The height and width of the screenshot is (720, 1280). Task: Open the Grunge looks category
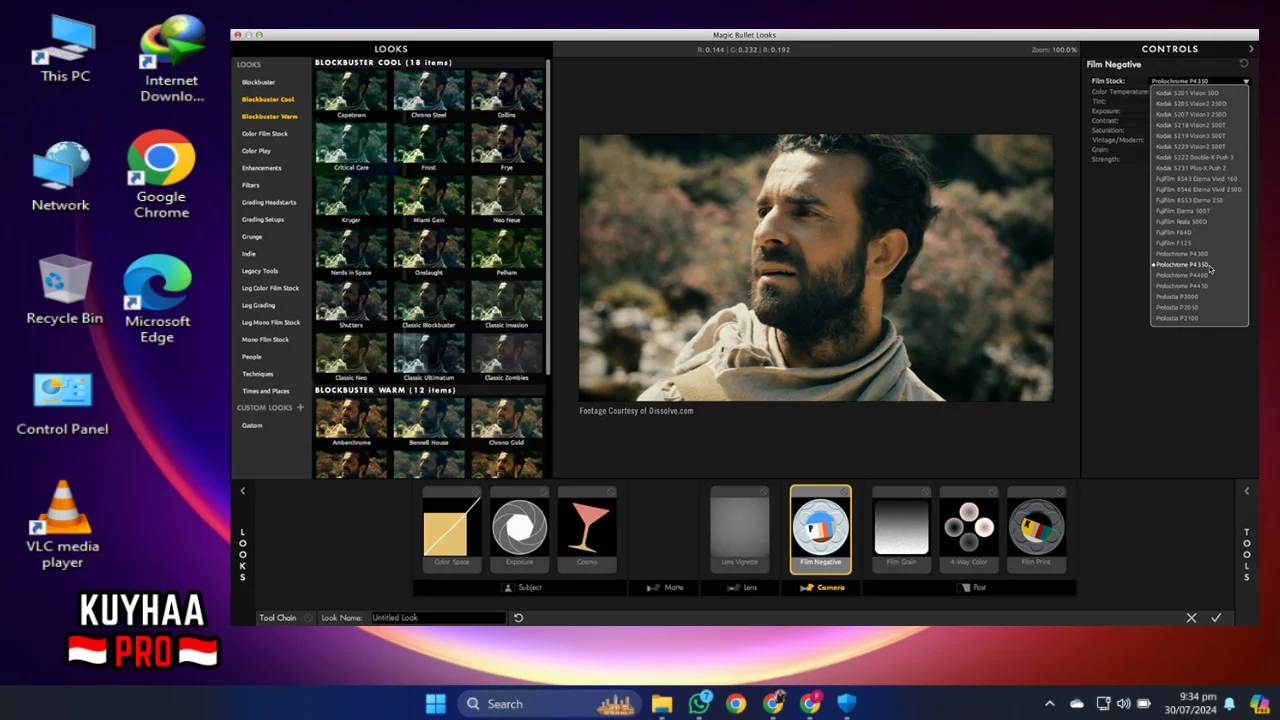pyautogui.click(x=252, y=237)
